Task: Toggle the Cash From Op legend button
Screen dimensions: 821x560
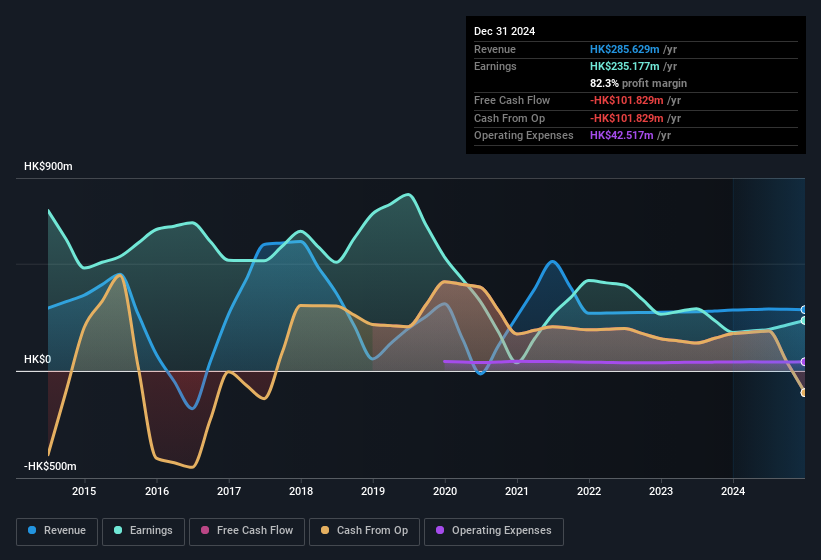Action: click(364, 531)
